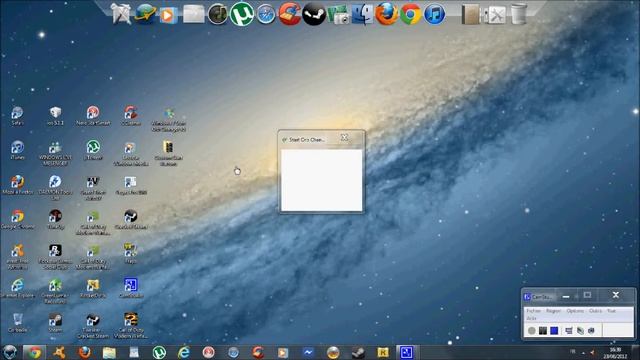Open Steam from the top dock
The image size is (640, 360).
[x=313, y=15]
